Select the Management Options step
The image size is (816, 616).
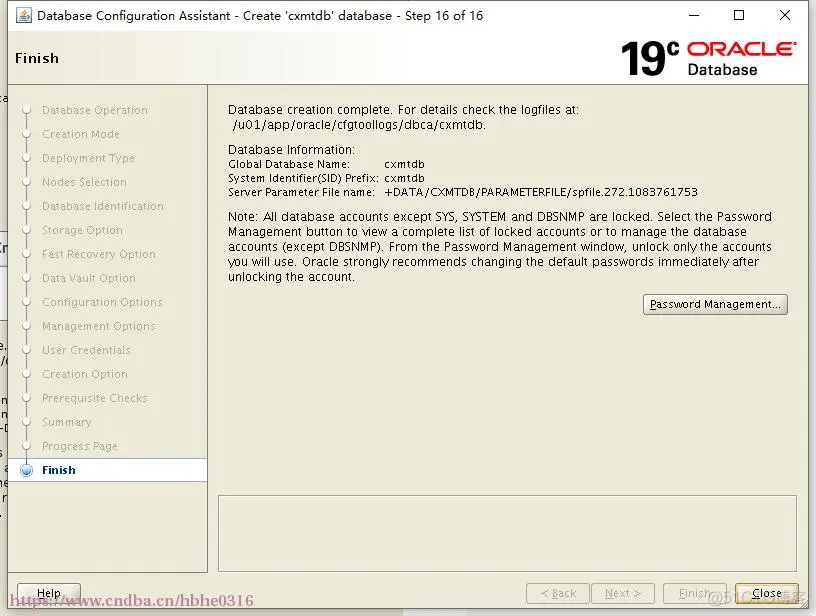pos(99,326)
